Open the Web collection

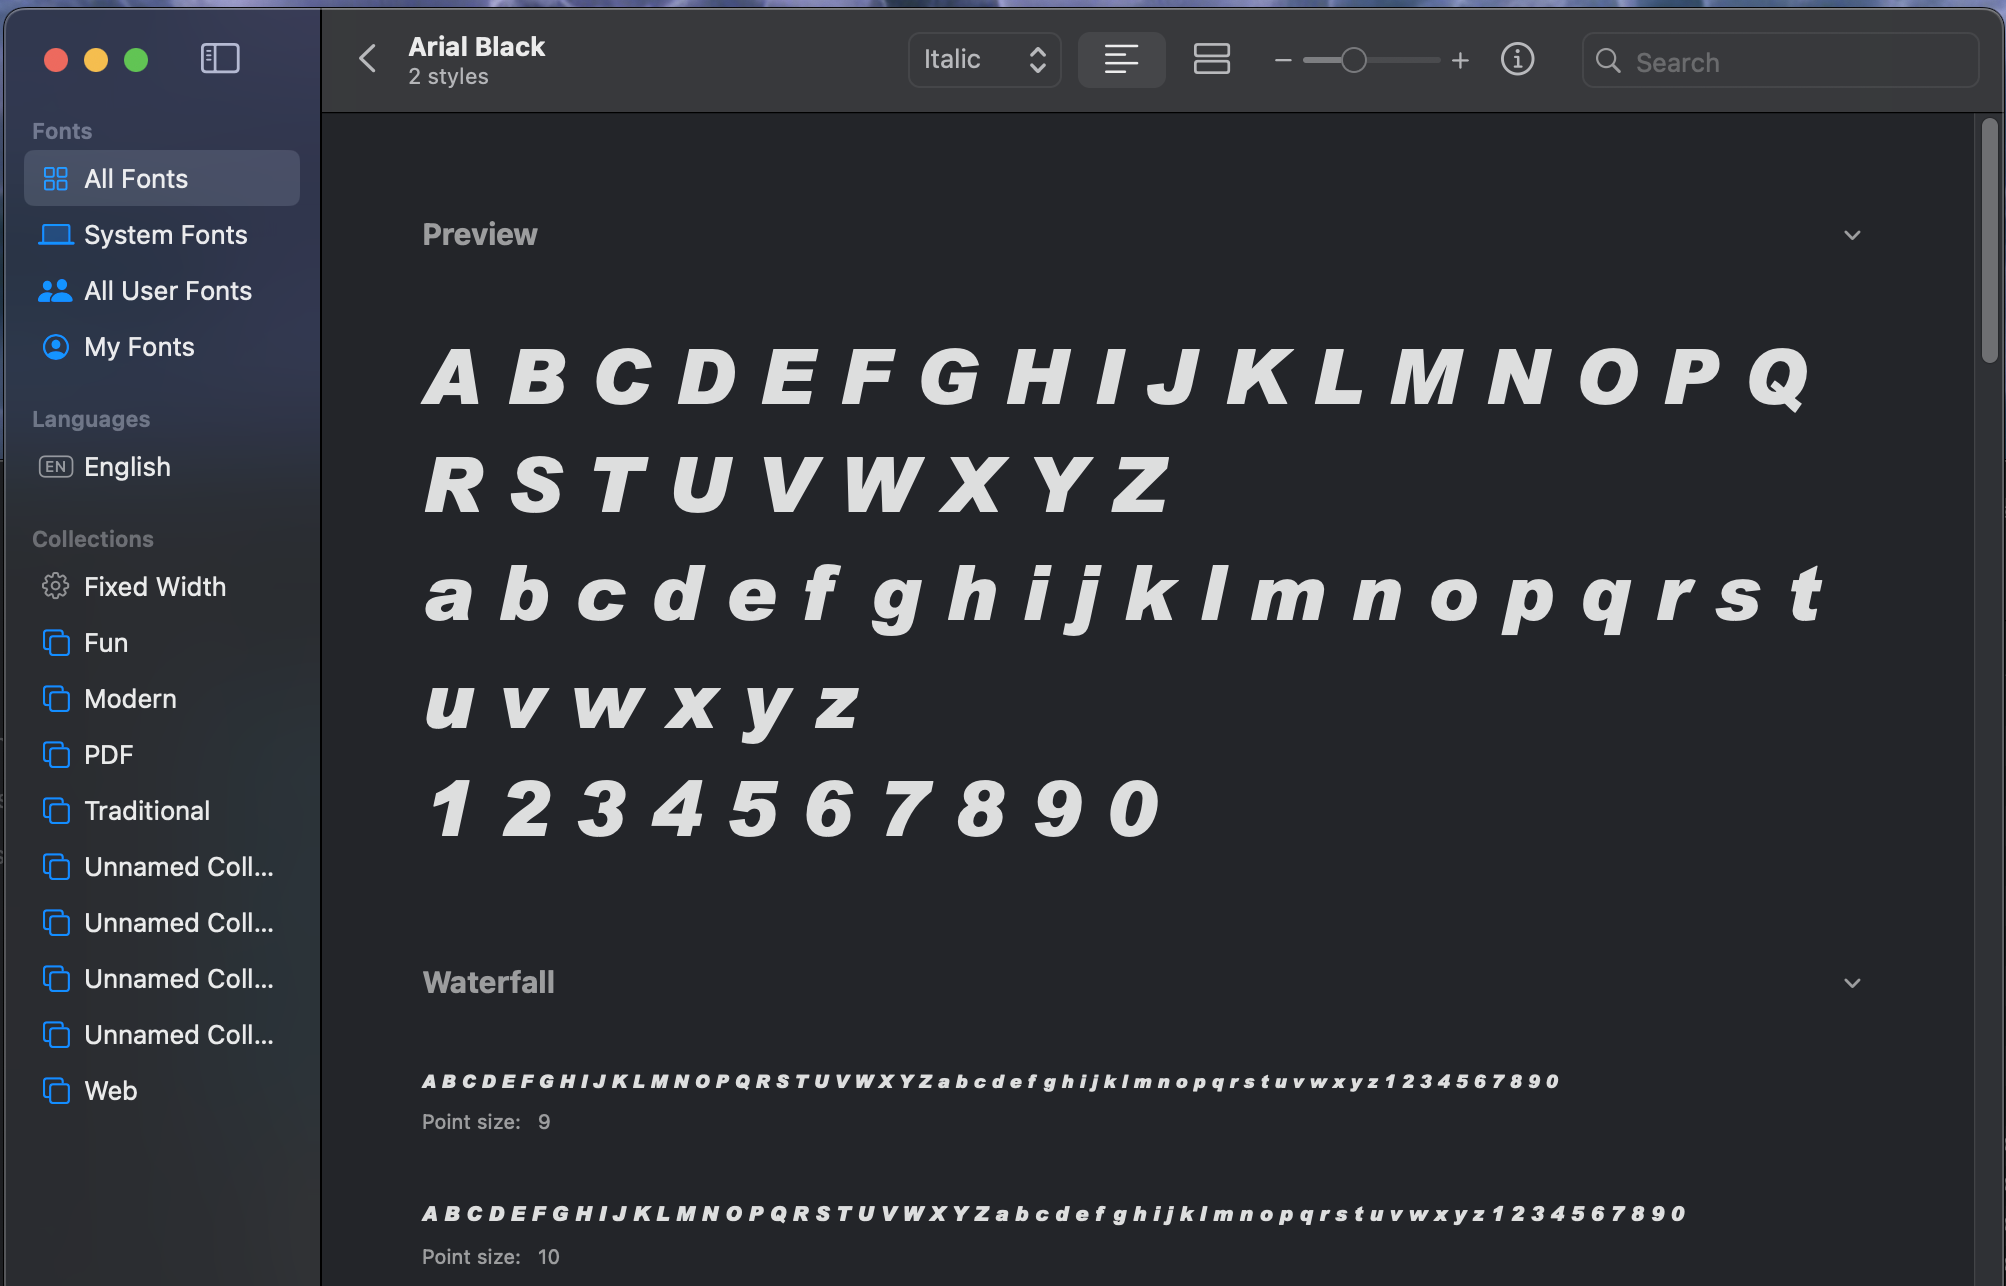tap(110, 1091)
